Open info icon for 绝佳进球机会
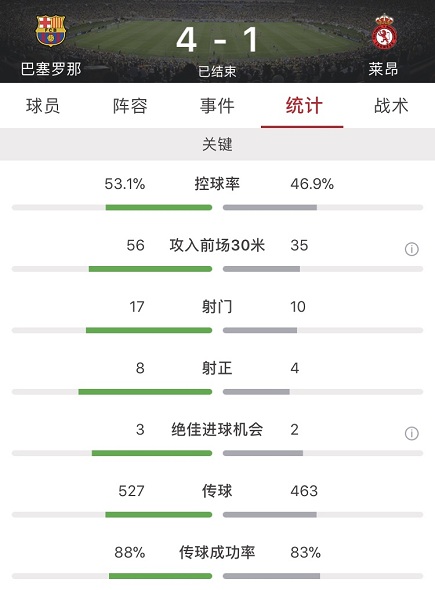This screenshot has width=435, height=590. click(x=412, y=433)
